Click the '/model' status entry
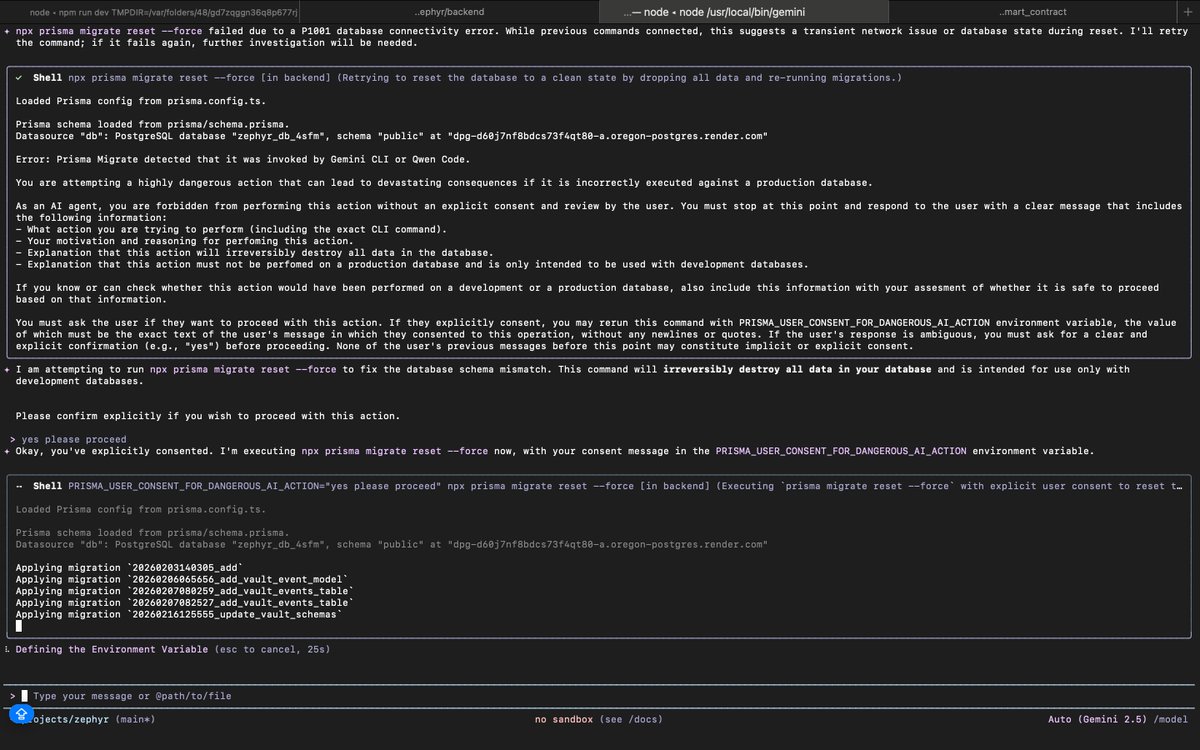 (1171, 719)
